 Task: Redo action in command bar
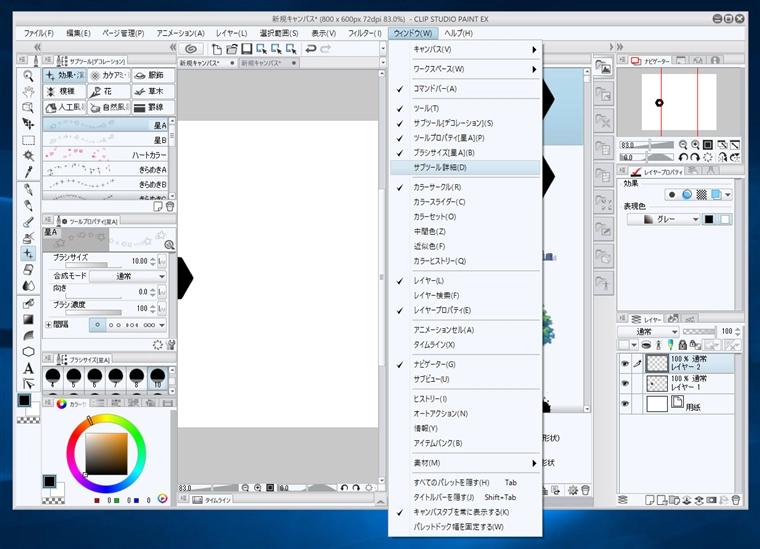point(326,48)
